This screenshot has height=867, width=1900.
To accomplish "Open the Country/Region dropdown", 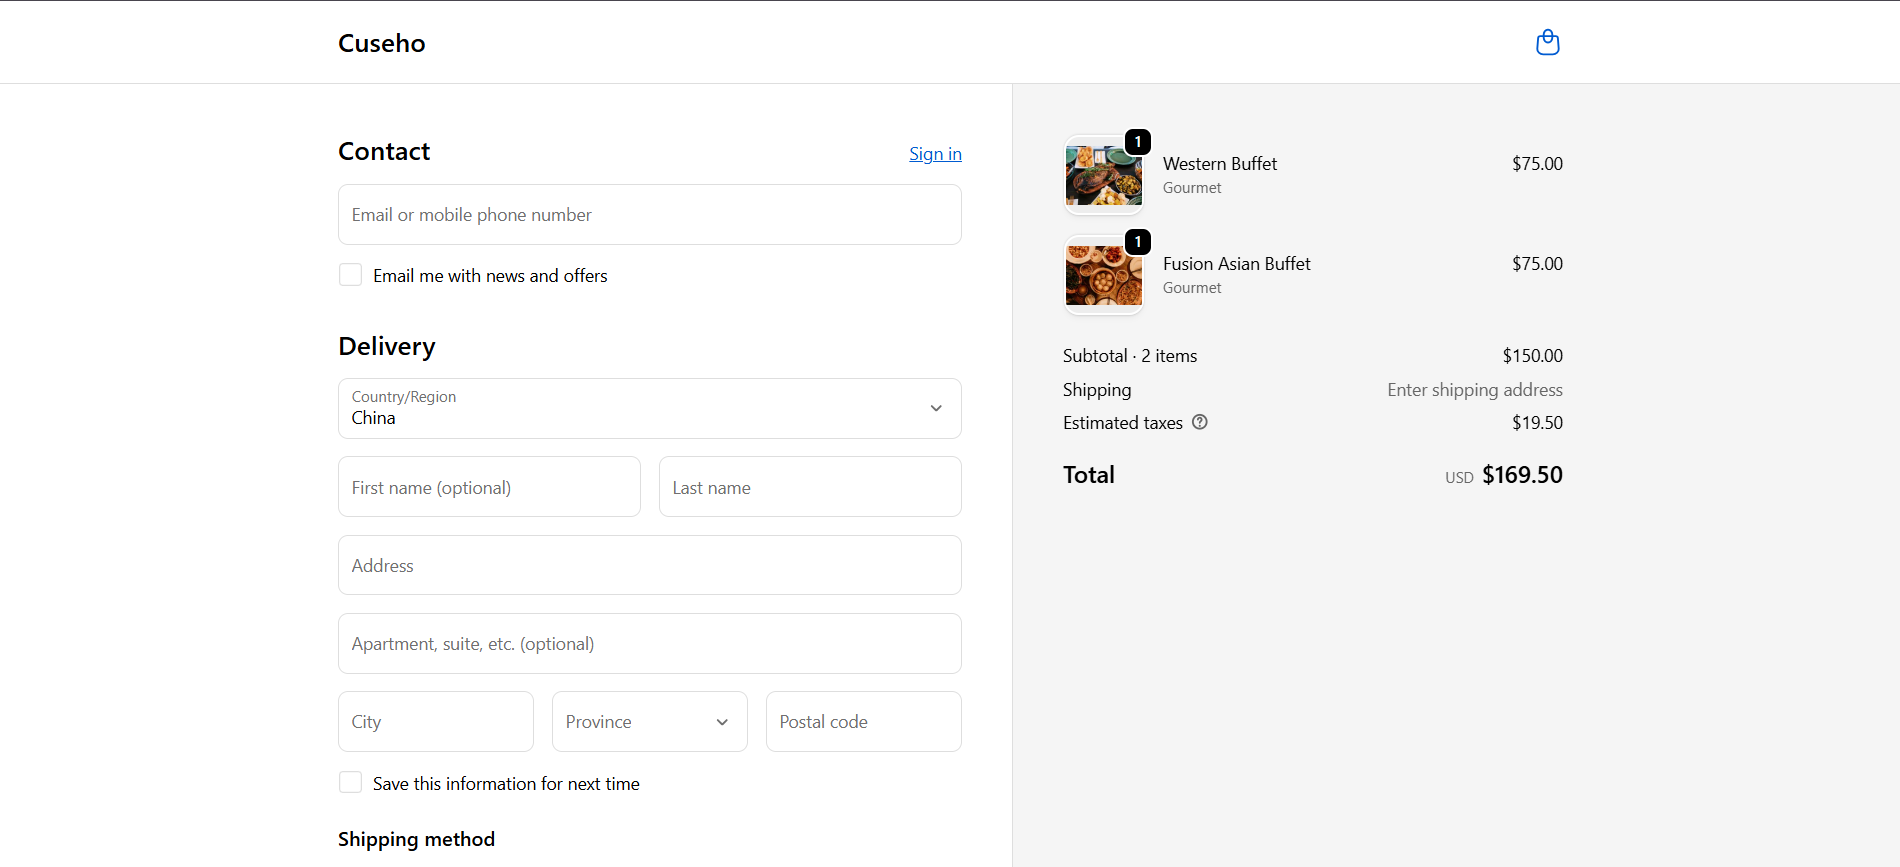I will point(650,408).
